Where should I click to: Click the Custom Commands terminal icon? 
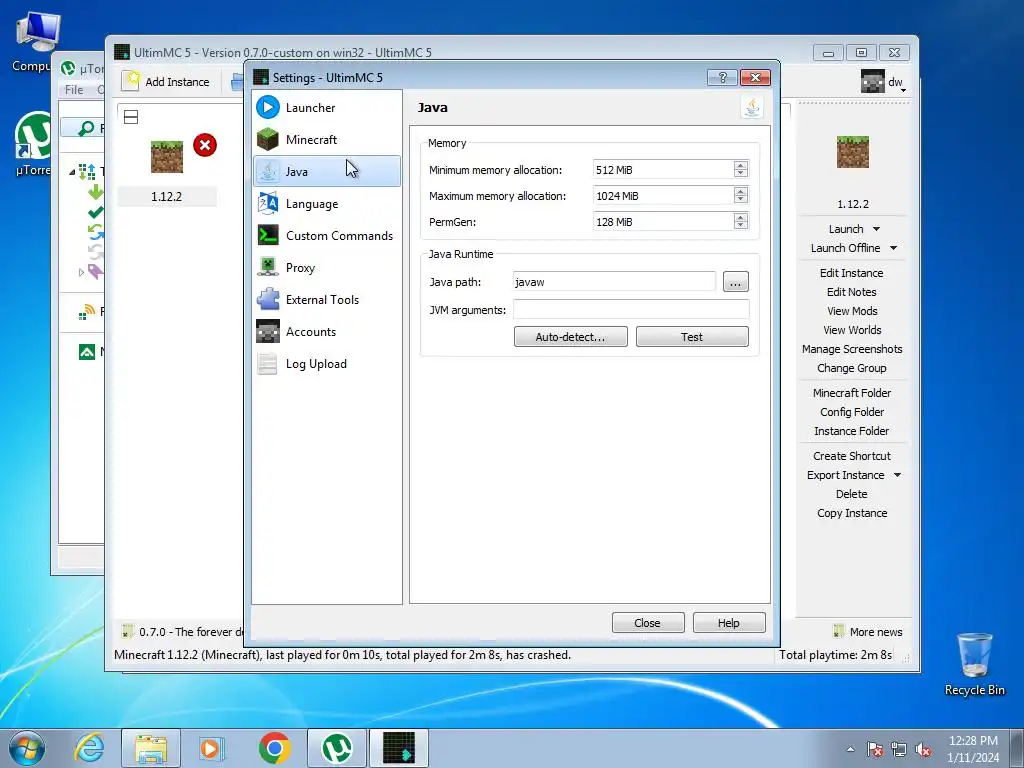268,235
